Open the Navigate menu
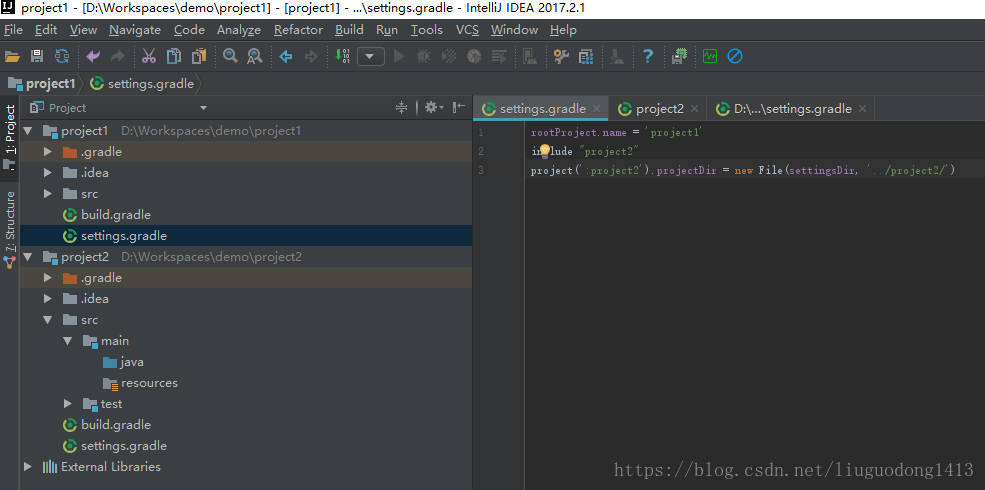The width and height of the screenshot is (985, 490). pos(135,30)
